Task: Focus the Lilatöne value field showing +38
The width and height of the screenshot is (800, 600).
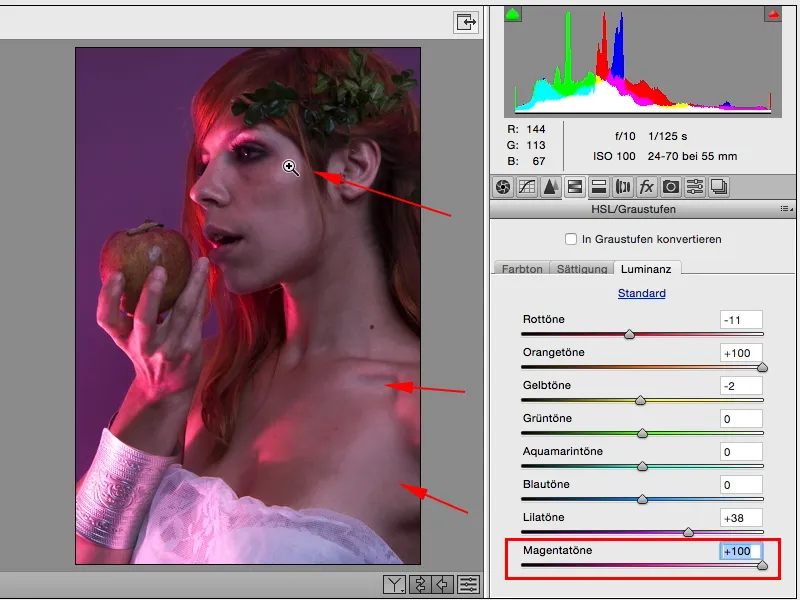Action: 741,518
